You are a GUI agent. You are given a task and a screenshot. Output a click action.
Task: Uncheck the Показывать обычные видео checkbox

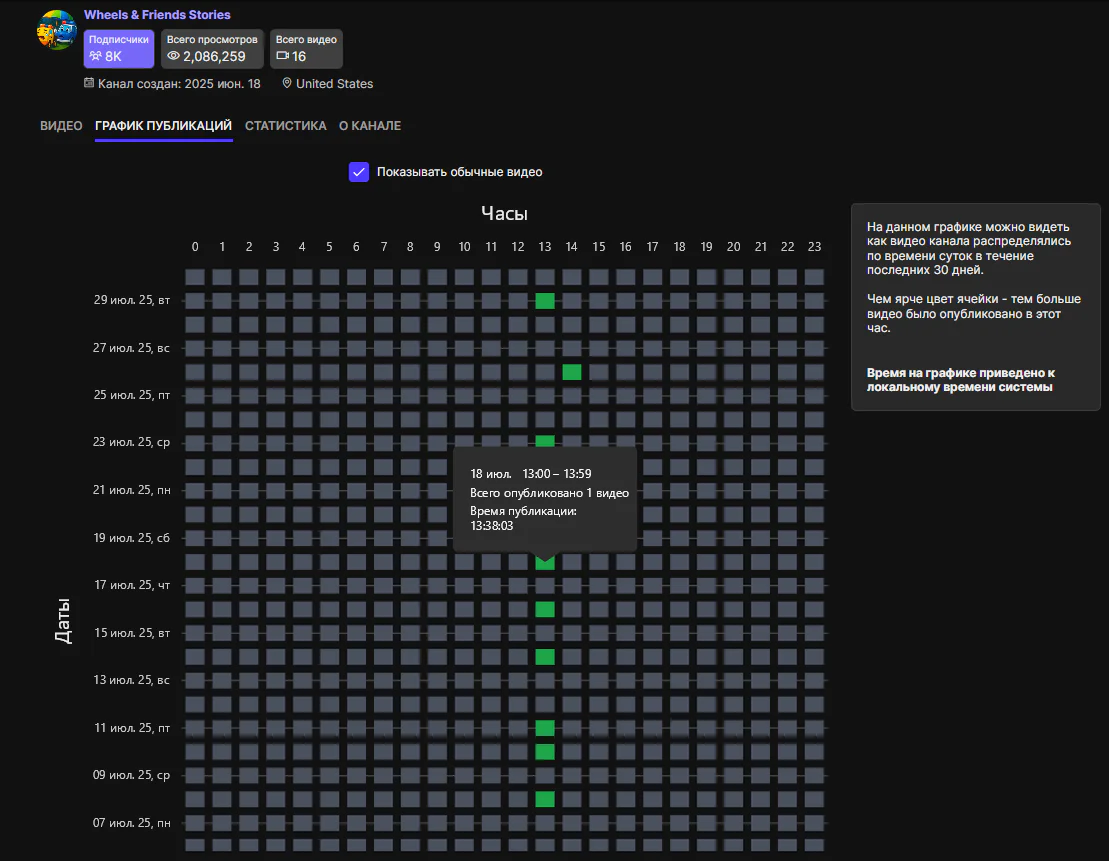(359, 172)
